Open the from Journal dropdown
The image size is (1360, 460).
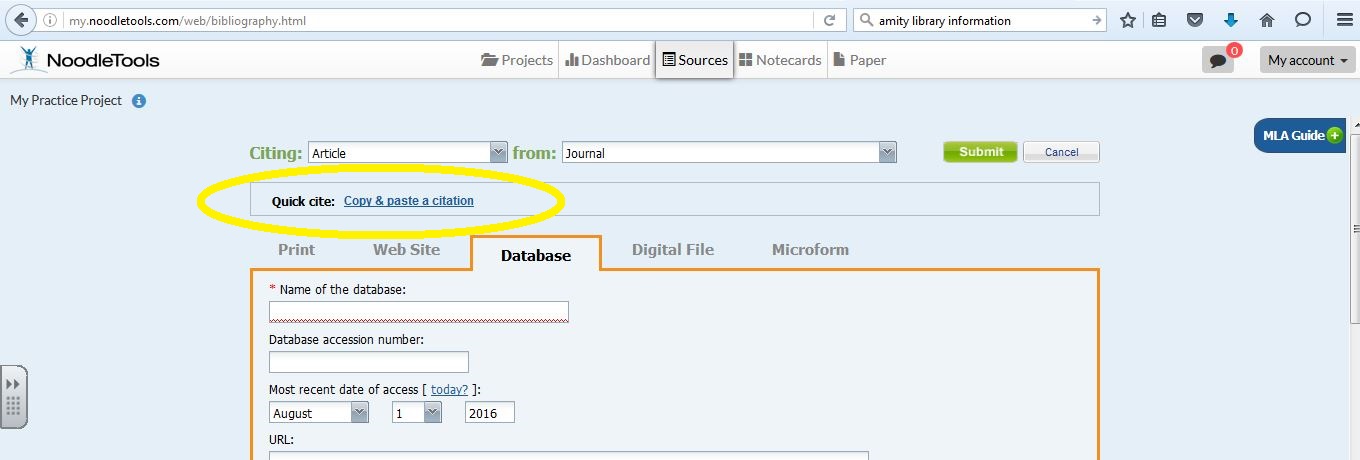pyautogui.click(x=730, y=153)
